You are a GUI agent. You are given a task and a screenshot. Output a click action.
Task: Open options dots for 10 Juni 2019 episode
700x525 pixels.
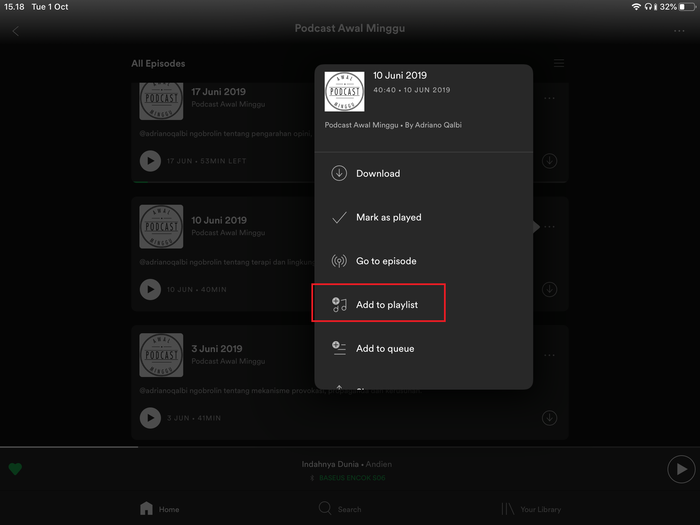point(549,227)
